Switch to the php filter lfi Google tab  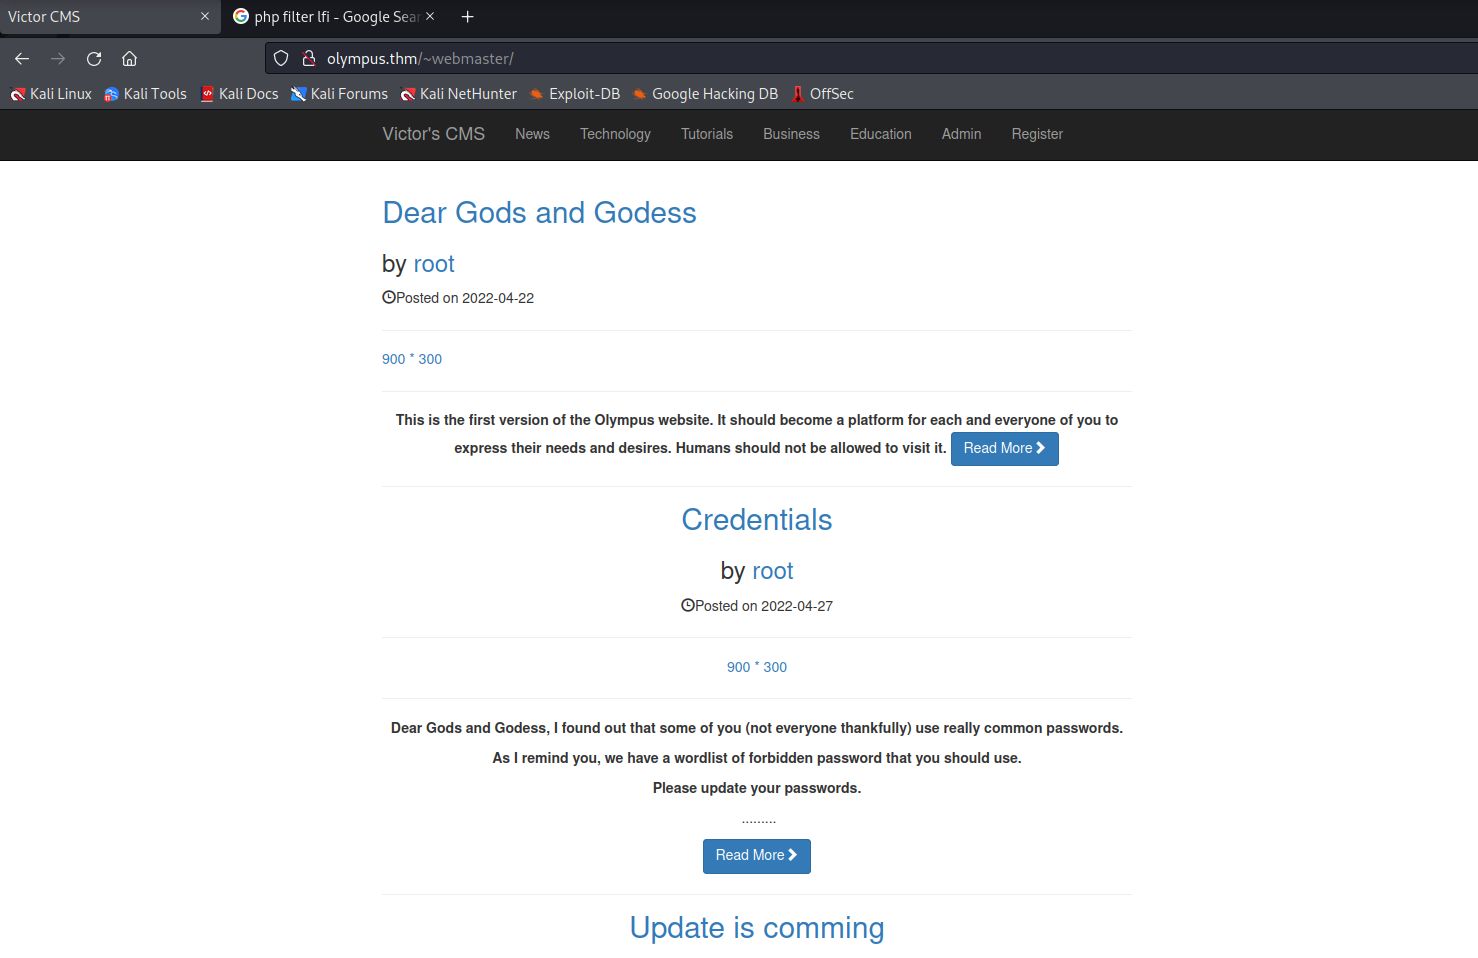(x=330, y=17)
